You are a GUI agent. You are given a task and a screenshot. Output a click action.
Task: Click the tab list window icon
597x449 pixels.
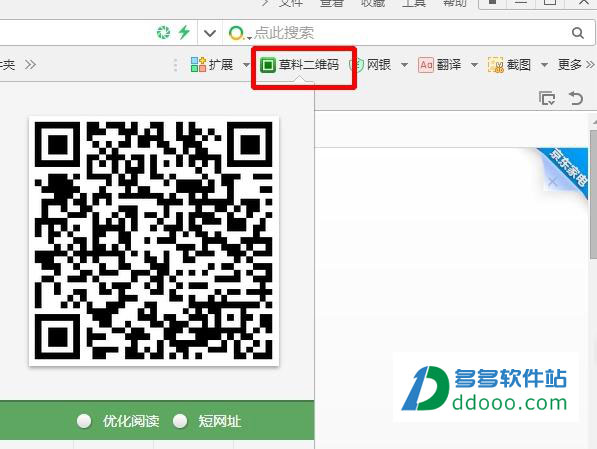tap(547, 98)
